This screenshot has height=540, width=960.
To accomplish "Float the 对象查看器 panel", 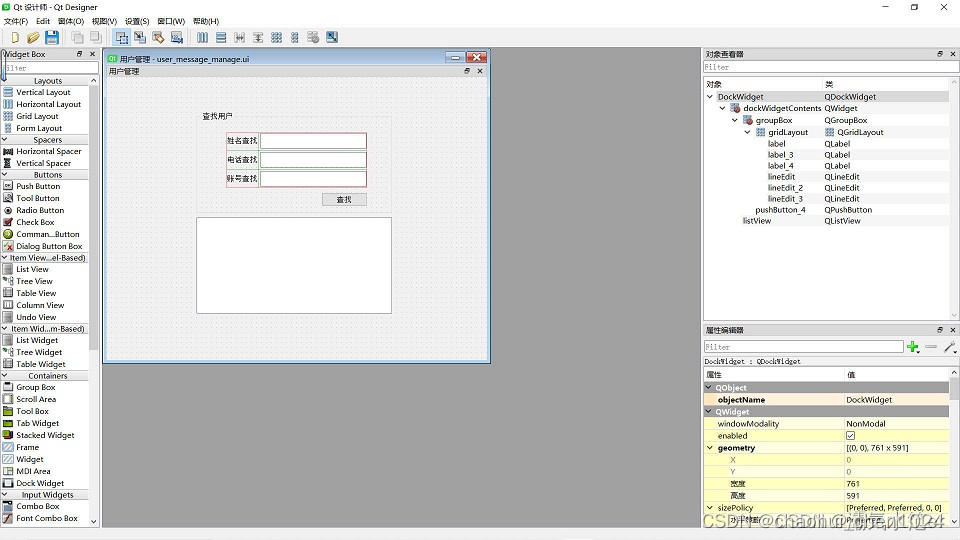I will (940, 54).
